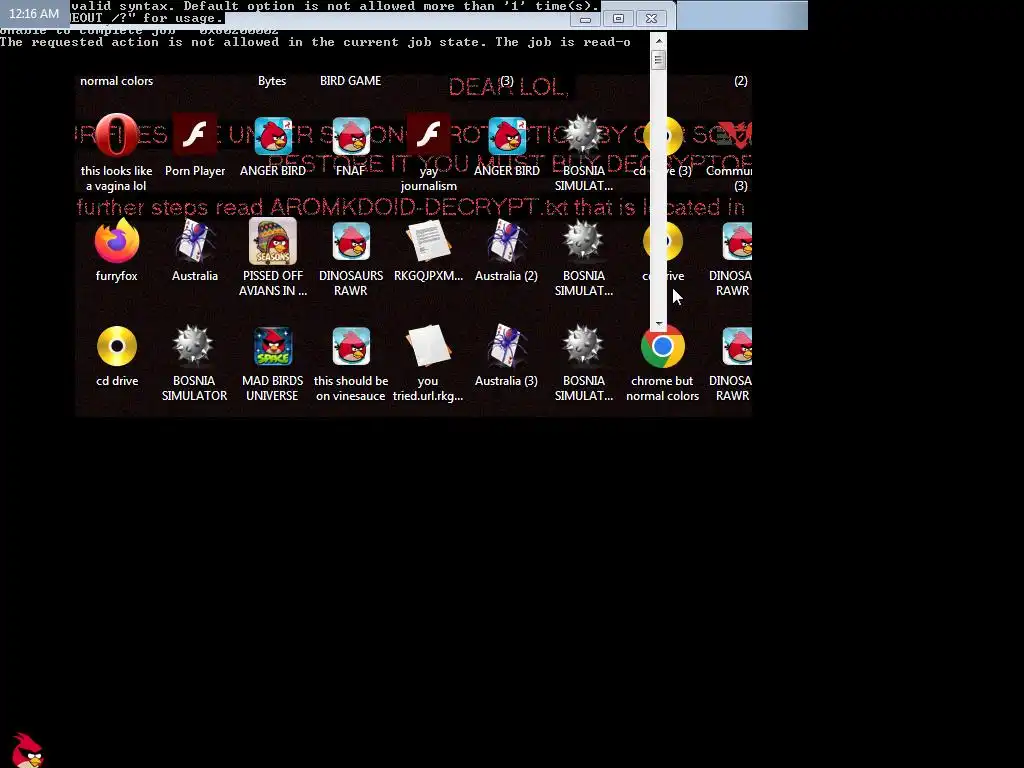The width and height of the screenshot is (1024, 768).
Task: Open 'chrome but normal colors' Chrome icon
Action: point(662,346)
